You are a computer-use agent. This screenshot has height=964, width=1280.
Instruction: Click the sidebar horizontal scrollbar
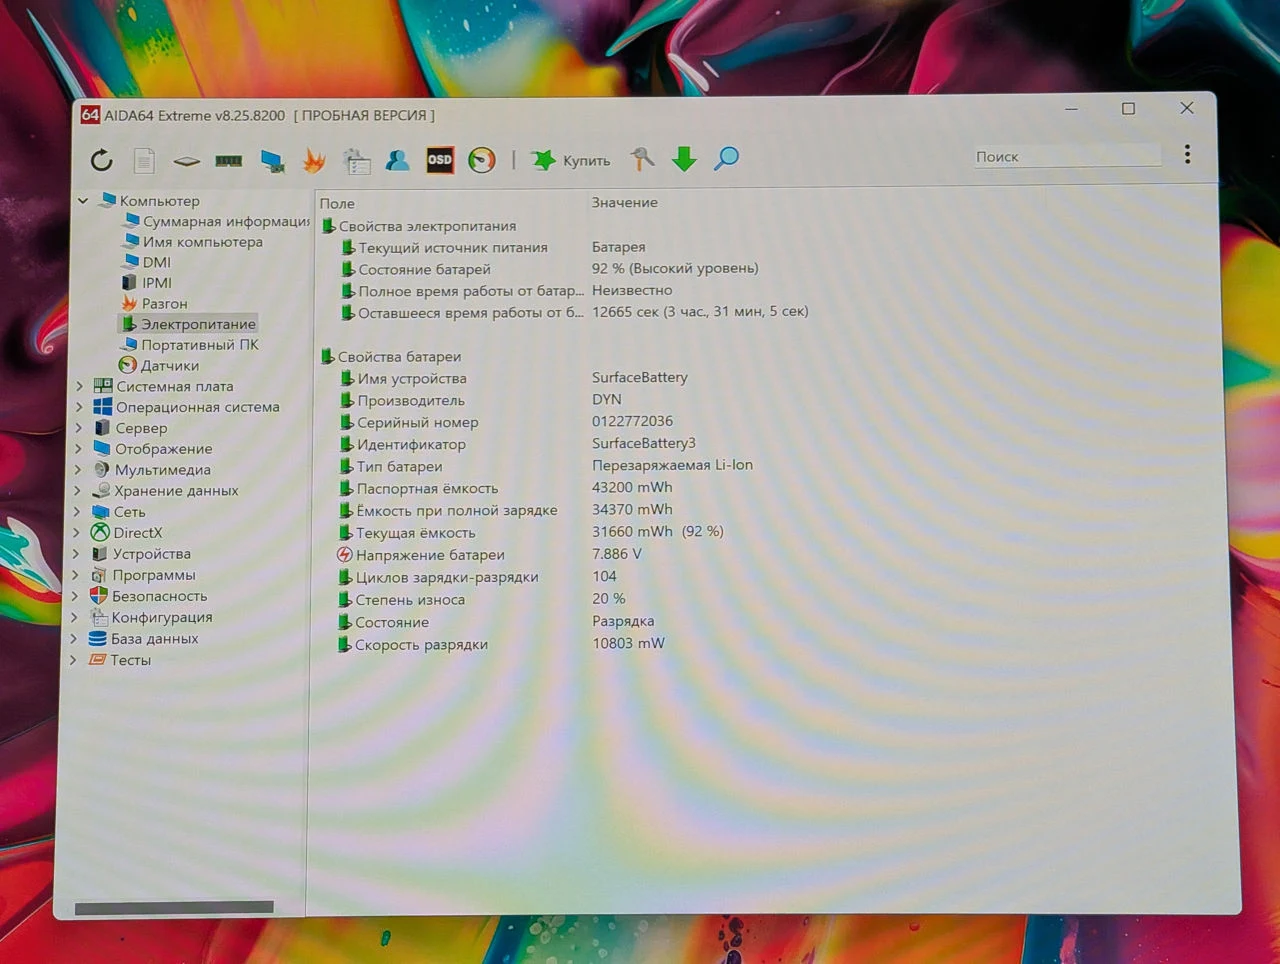[174, 907]
